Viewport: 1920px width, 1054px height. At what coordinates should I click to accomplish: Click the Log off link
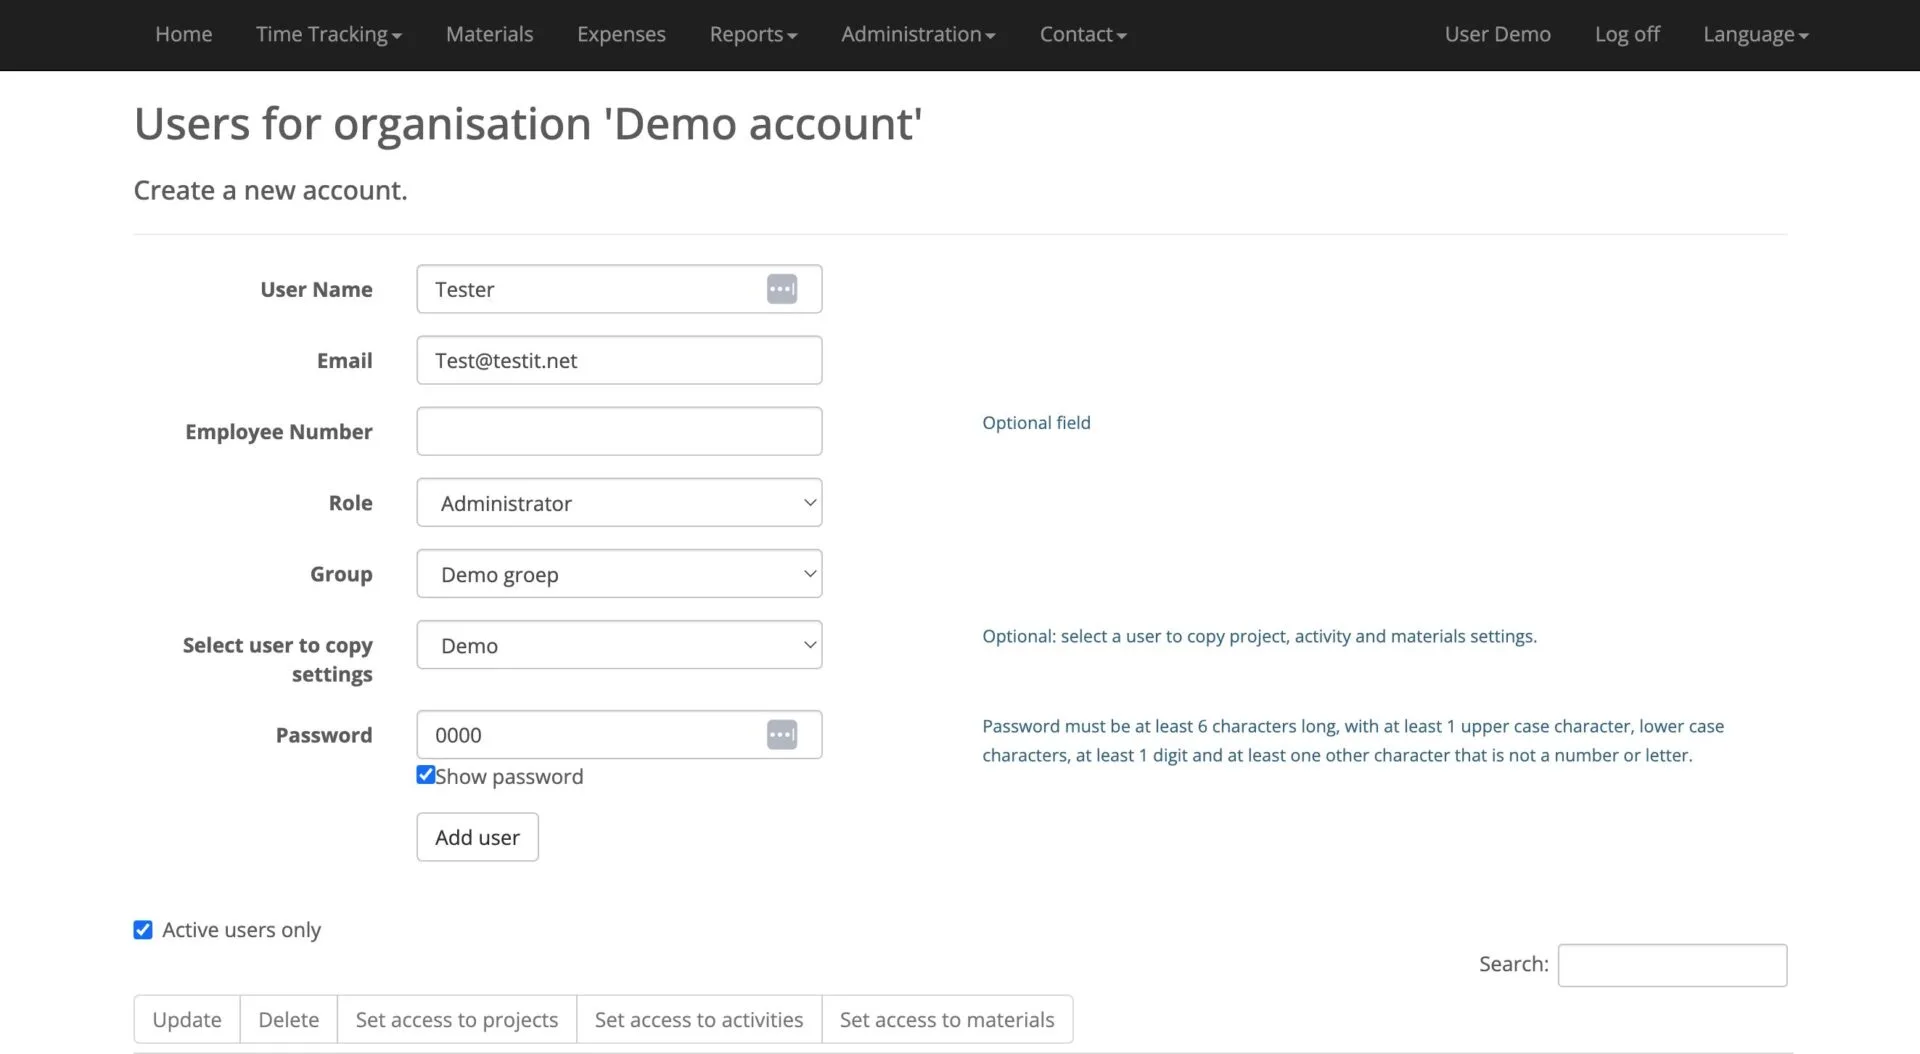(x=1626, y=35)
